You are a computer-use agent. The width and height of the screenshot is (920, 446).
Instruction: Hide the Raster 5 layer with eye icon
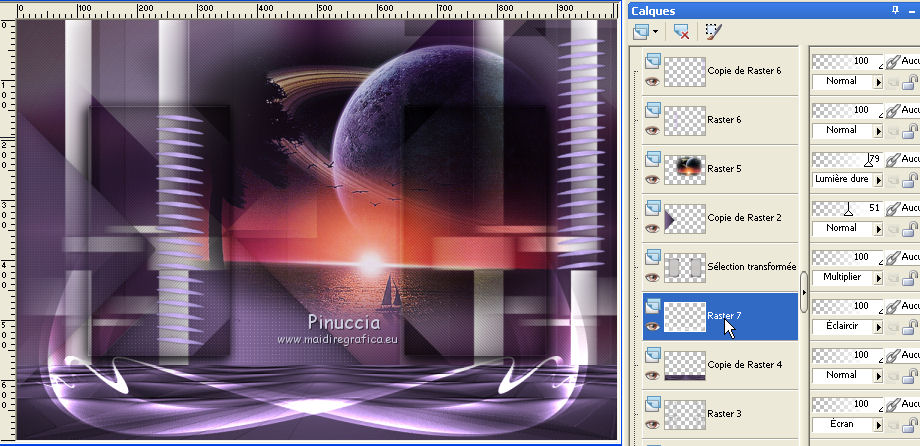point(652,180)
